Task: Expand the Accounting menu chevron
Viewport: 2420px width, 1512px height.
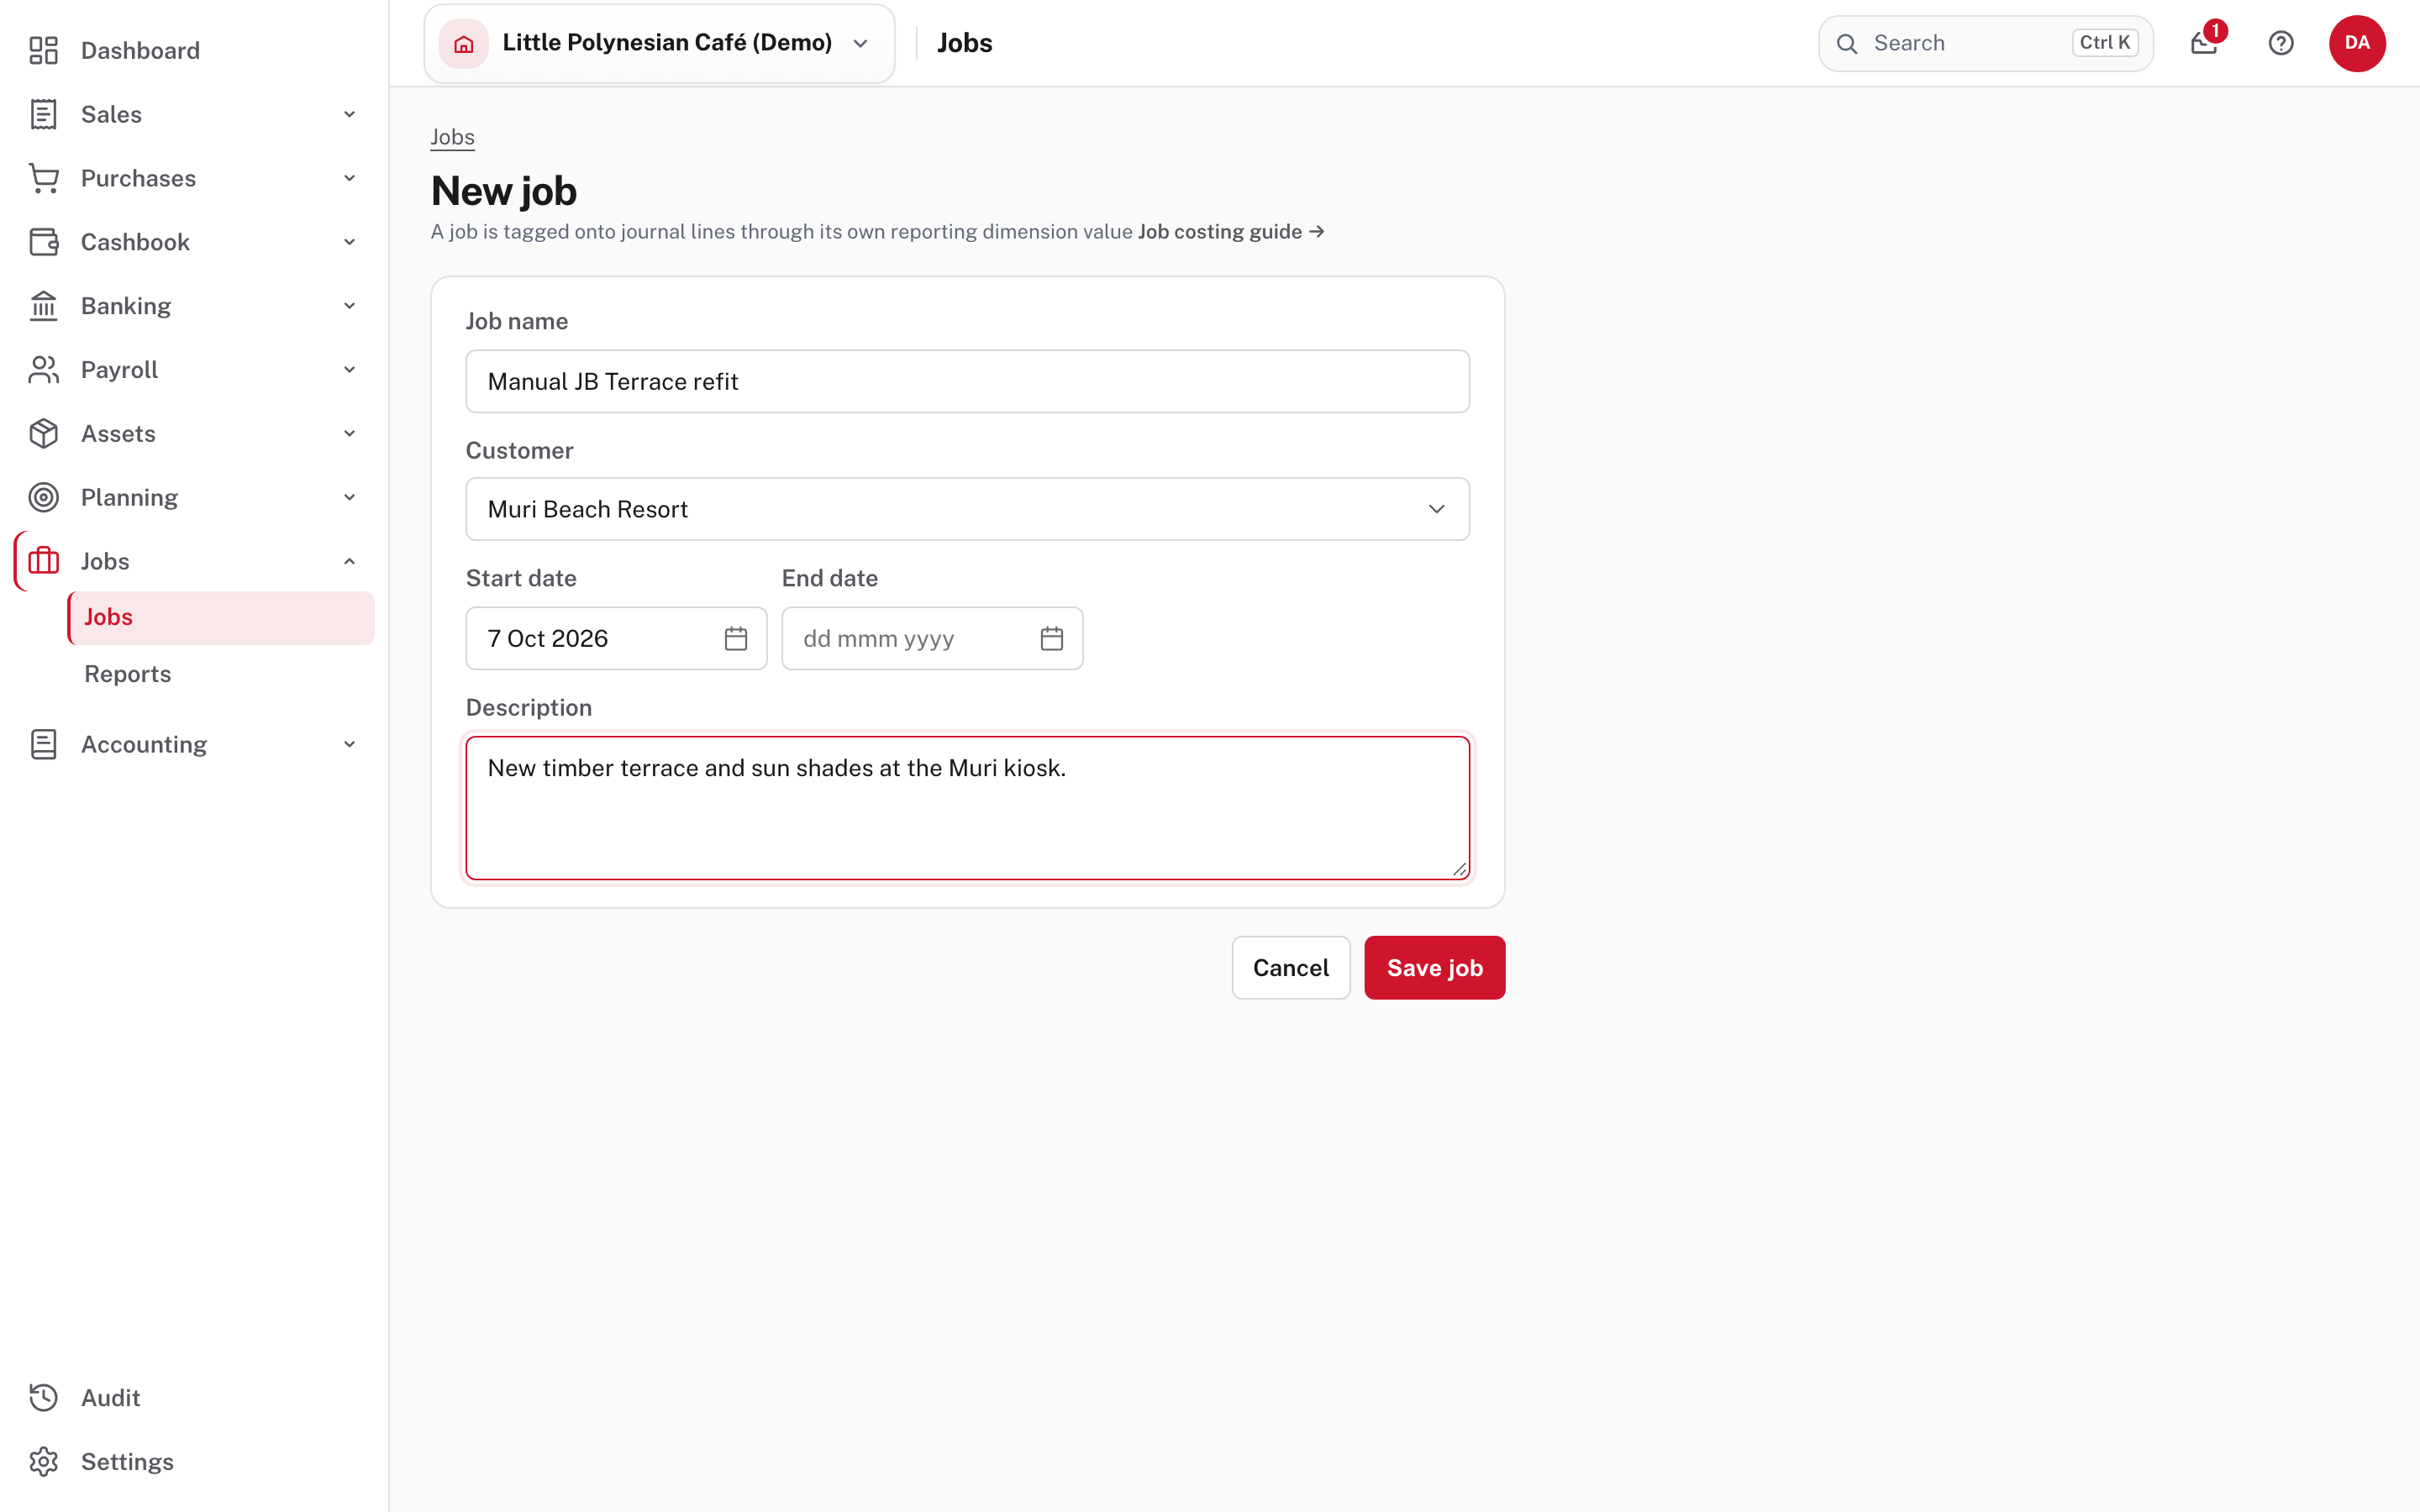Action: pos(350,744)
